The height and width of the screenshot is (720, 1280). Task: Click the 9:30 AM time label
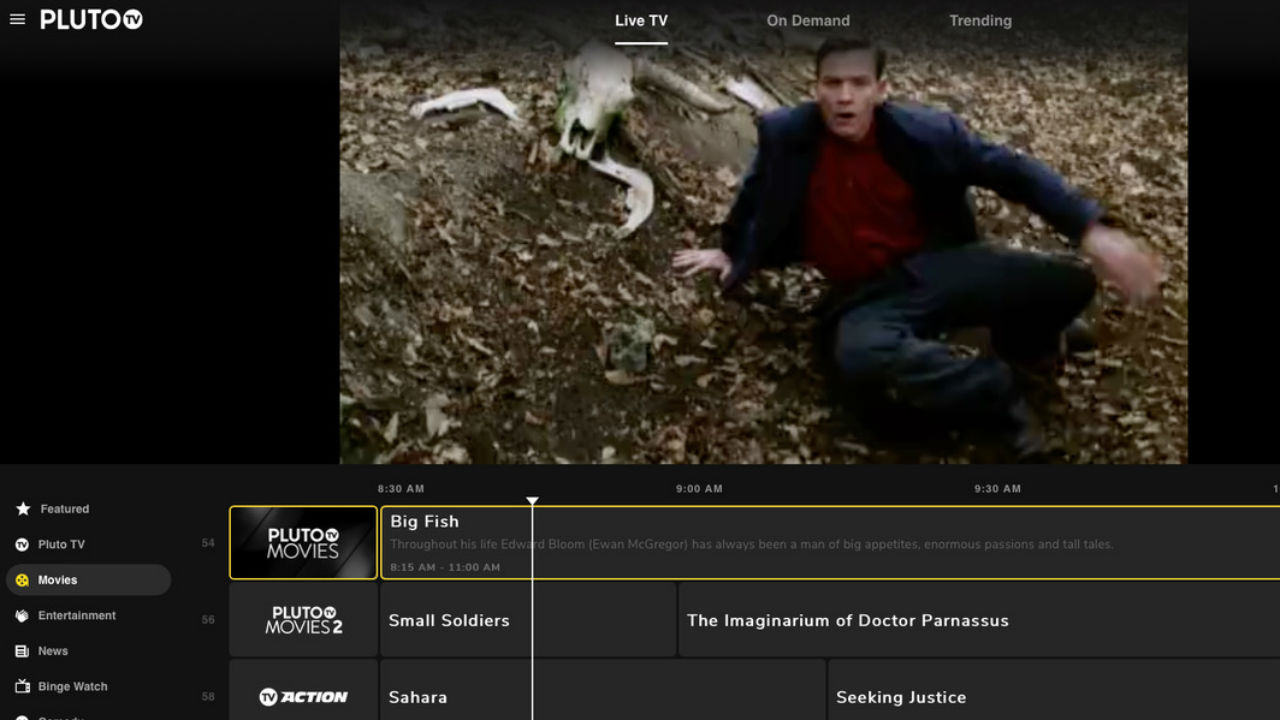(x=998, y=489)
